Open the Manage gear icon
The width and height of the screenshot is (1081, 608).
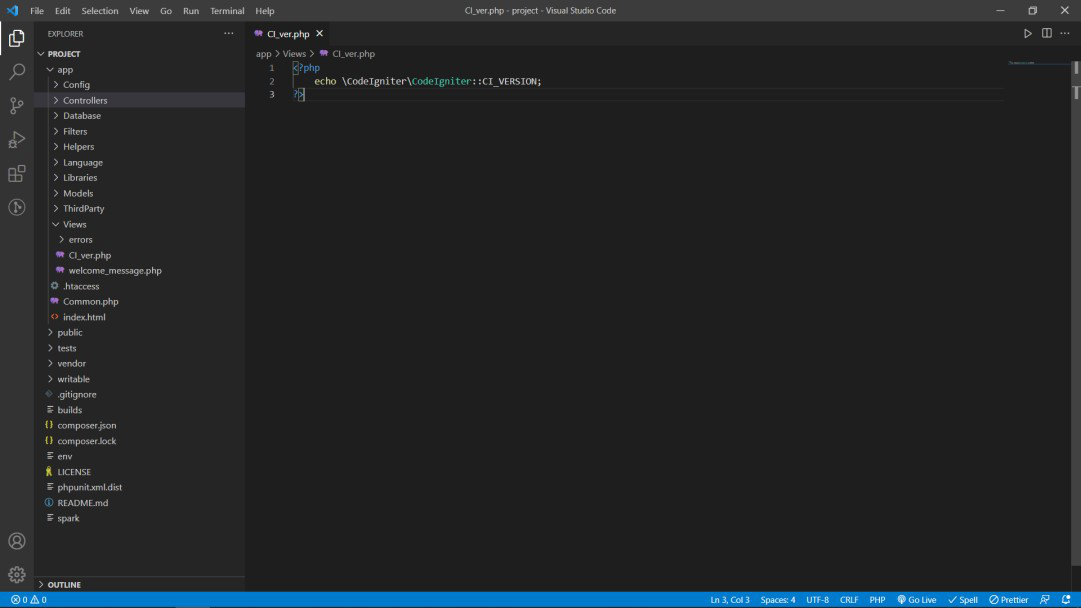(x=17, y=574)
